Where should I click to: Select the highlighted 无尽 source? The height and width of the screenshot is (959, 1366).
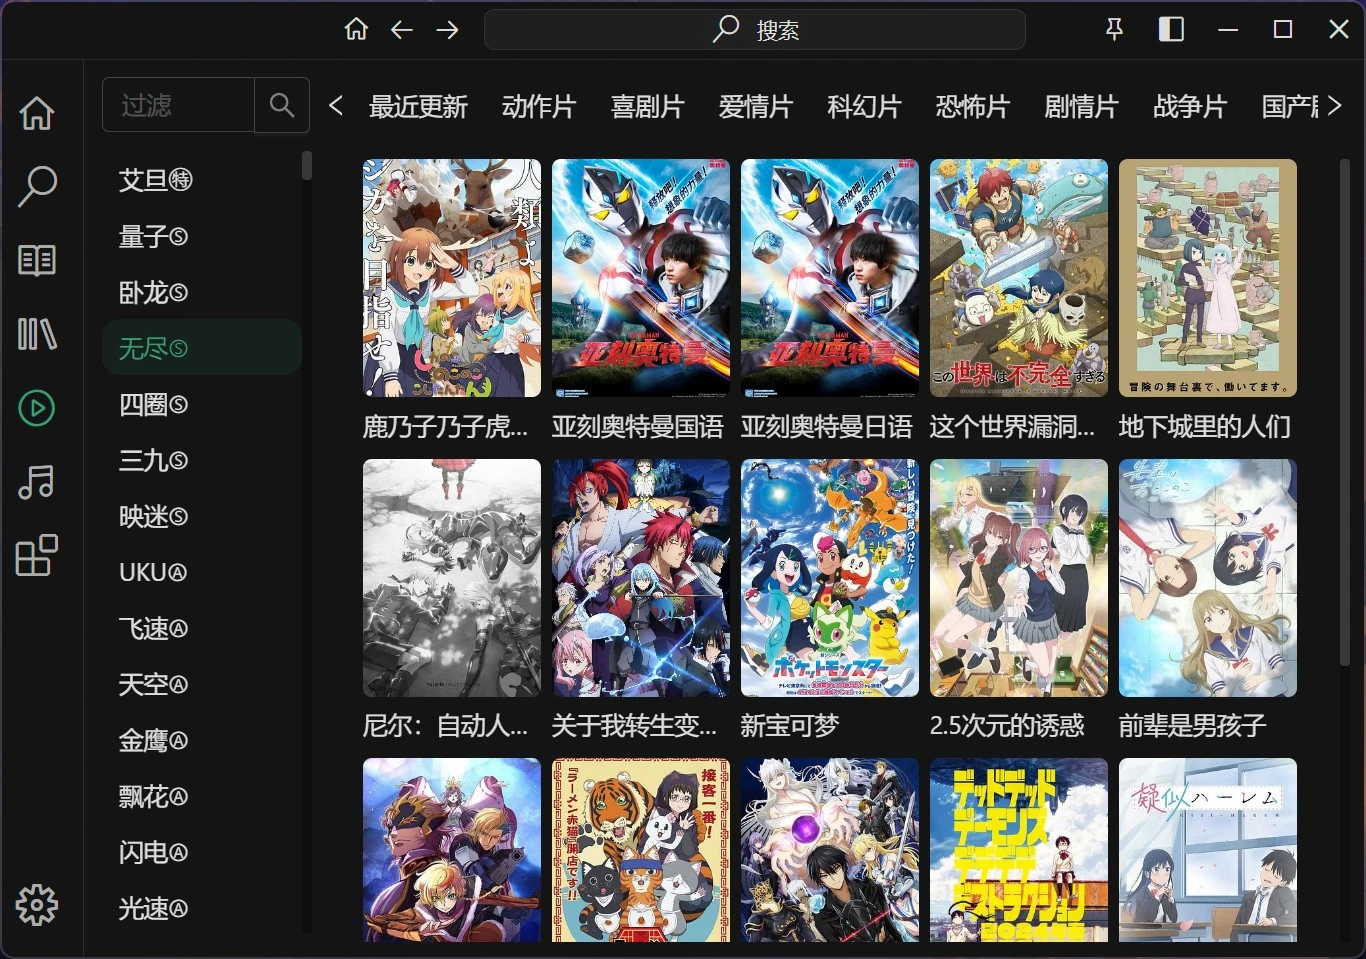[201, 348]
